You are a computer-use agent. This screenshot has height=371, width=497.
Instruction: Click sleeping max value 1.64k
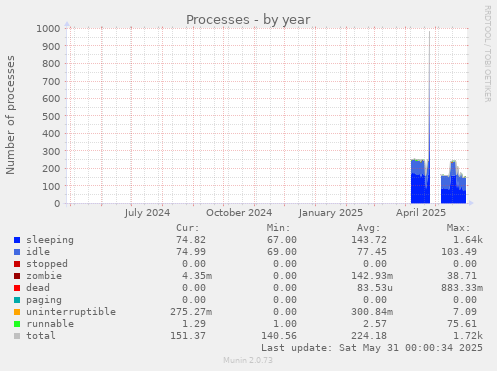tap(468, 240)
